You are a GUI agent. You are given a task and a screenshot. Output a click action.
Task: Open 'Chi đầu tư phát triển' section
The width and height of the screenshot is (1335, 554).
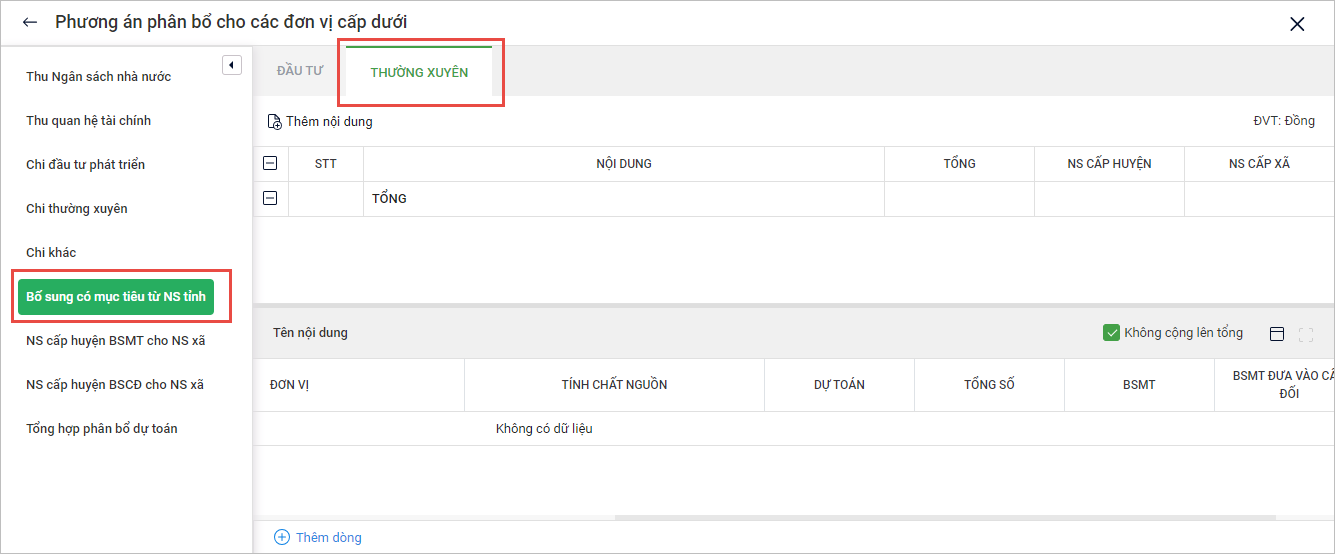point(85,165)
